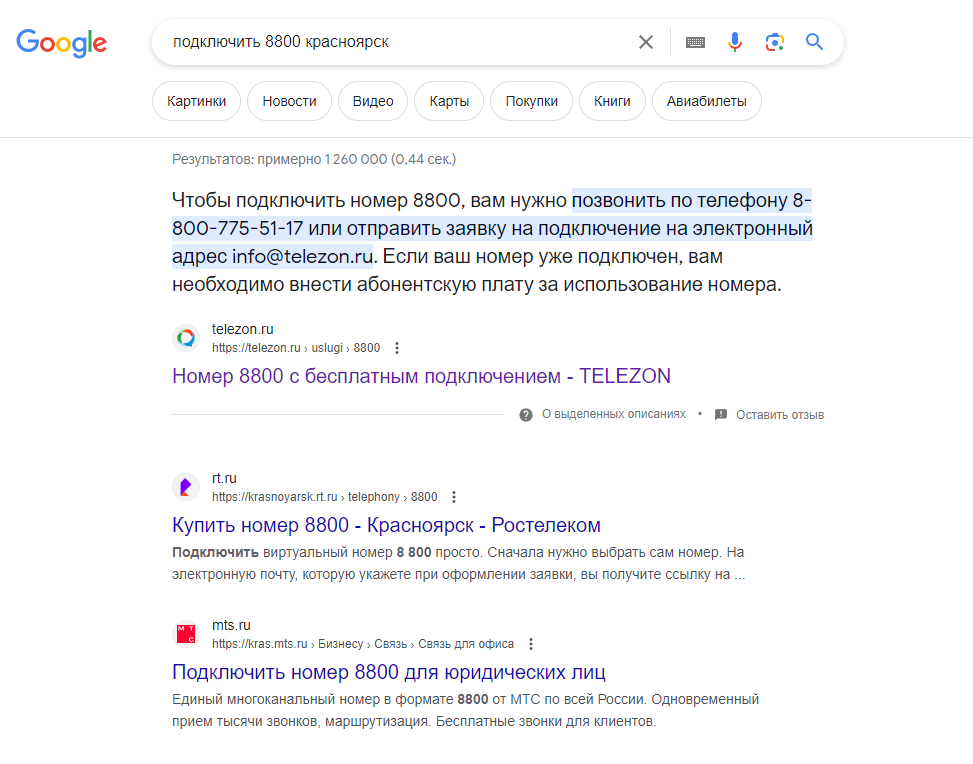This screenshot has width=973, height=764.
Task: Open the Авиабилеты search category
Action: [x=706, y=101]
